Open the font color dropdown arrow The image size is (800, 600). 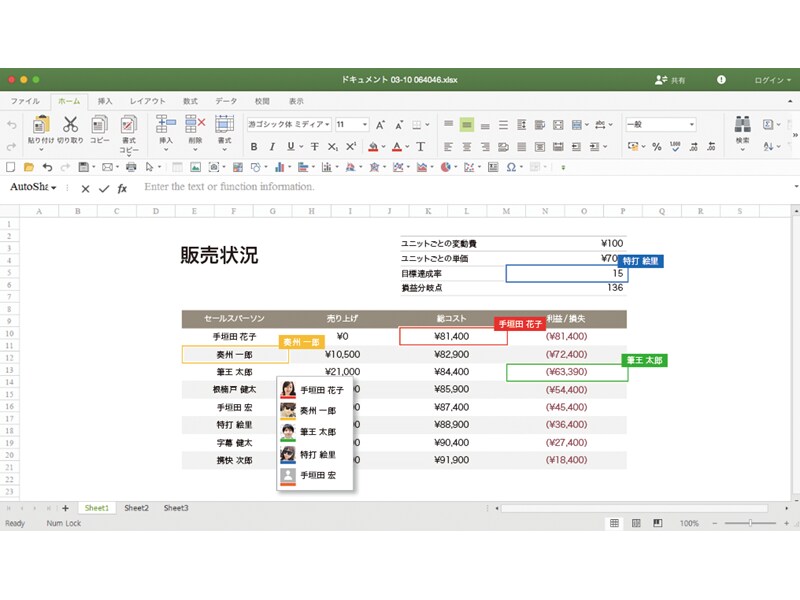(407, 147)
